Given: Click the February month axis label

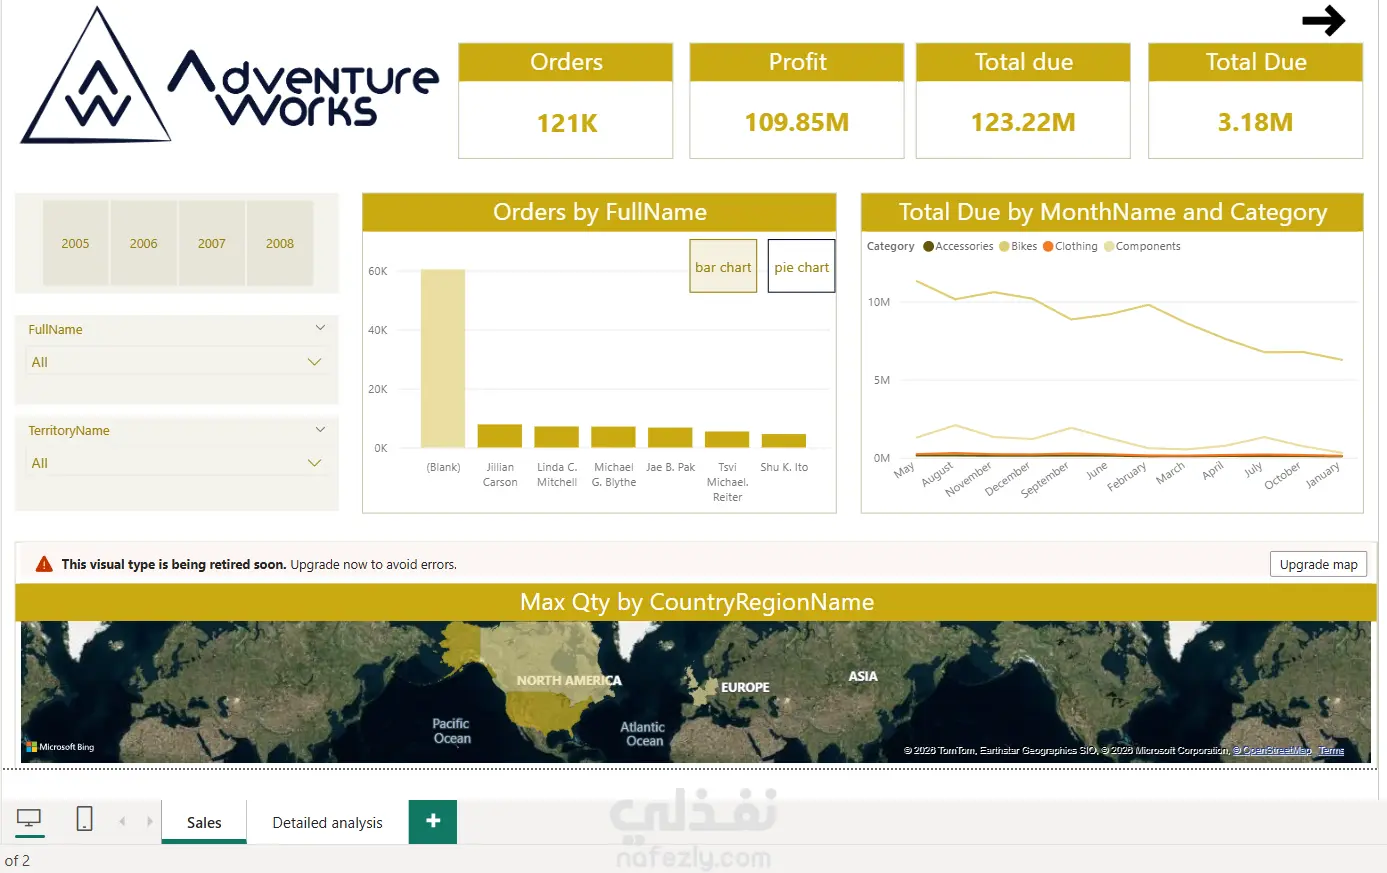Looking at the screenshot, I should click(x=1127, y=476).
